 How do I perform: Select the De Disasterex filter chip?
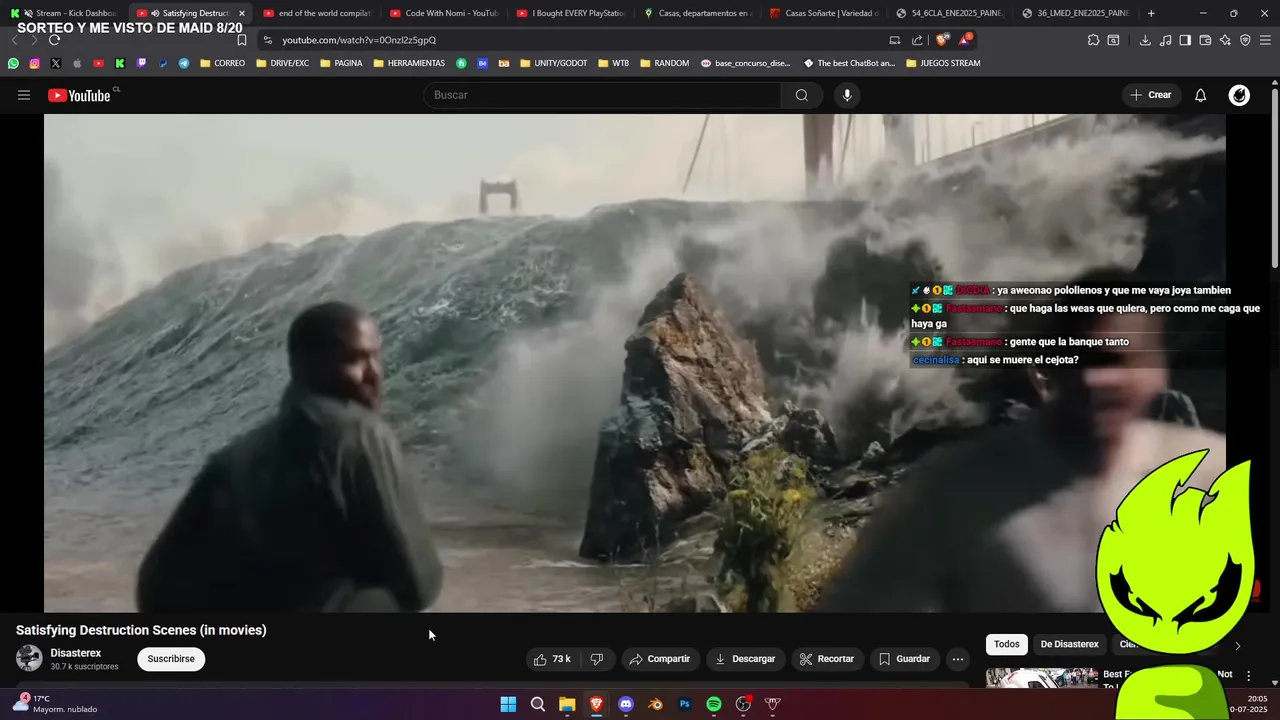[x=1069, y=644]
